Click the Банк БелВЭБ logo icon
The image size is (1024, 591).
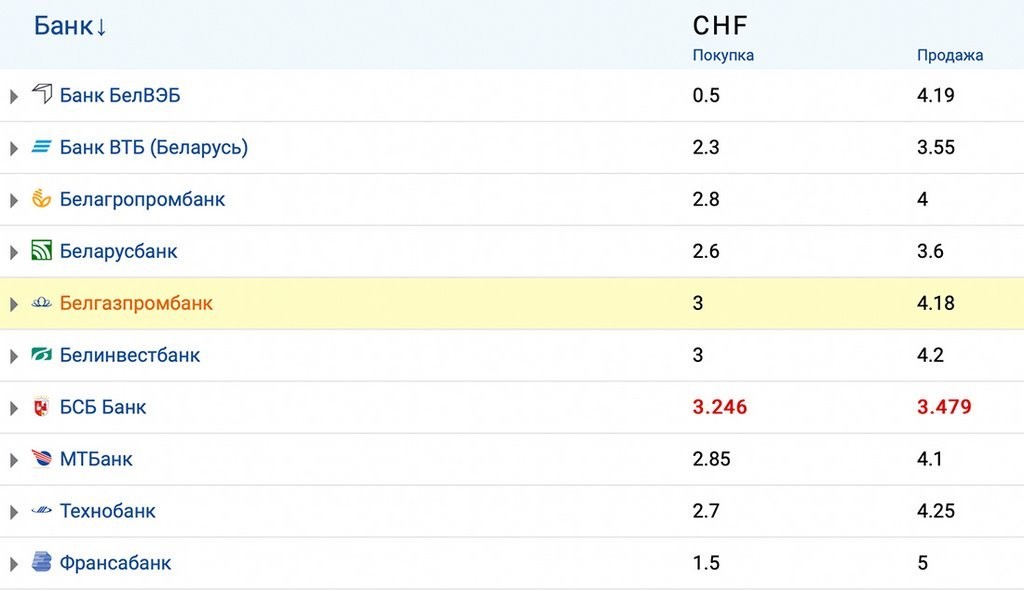click(41, 95)
